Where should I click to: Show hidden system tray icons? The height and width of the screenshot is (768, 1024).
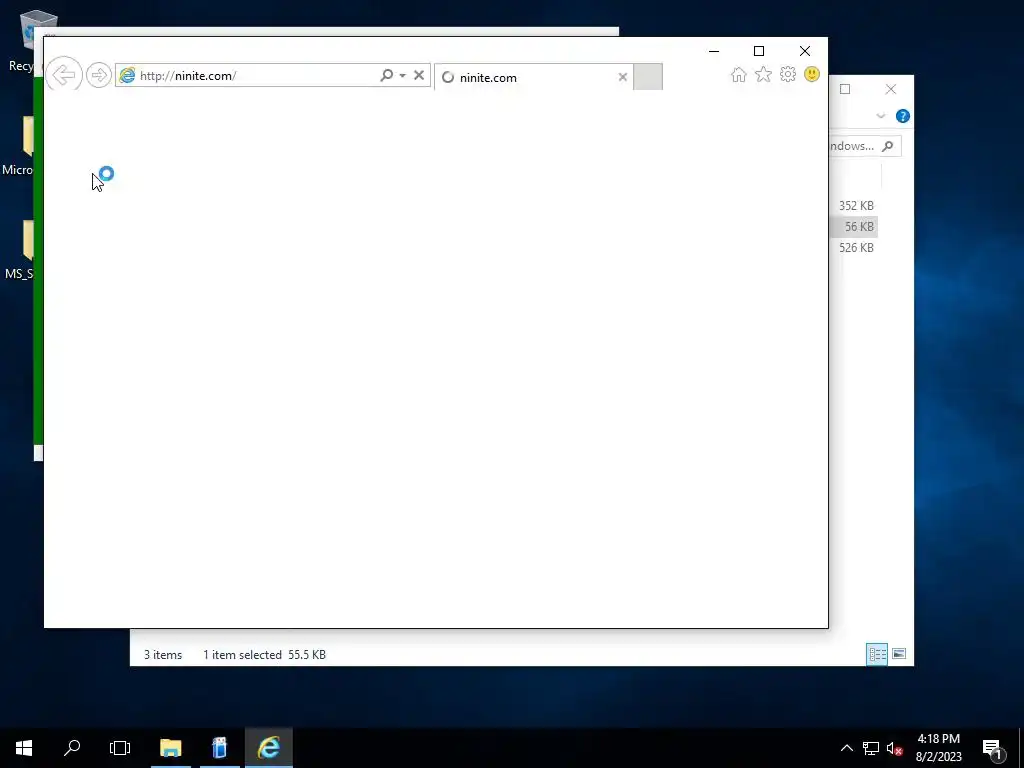[x=846, y=748]
